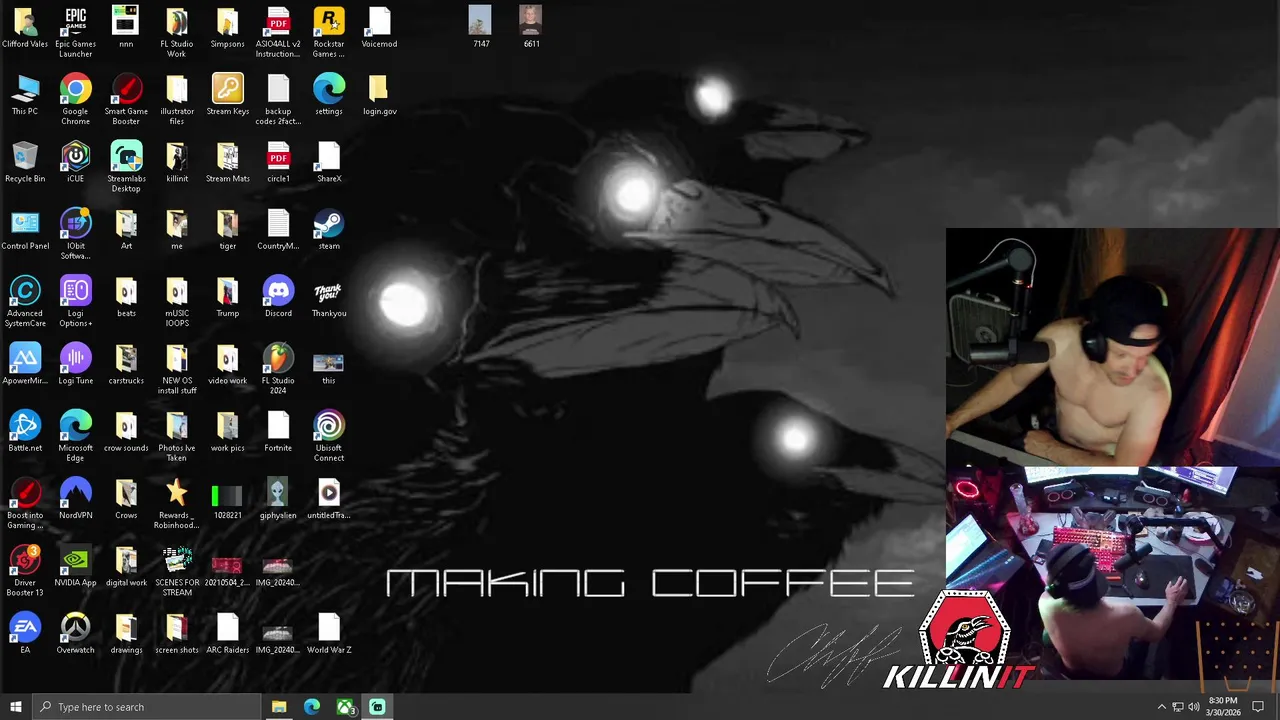The height and width of the screenshot is (720, 1280).
Task: Launch Overwatch from the desktop
Action: pos(75,633)
